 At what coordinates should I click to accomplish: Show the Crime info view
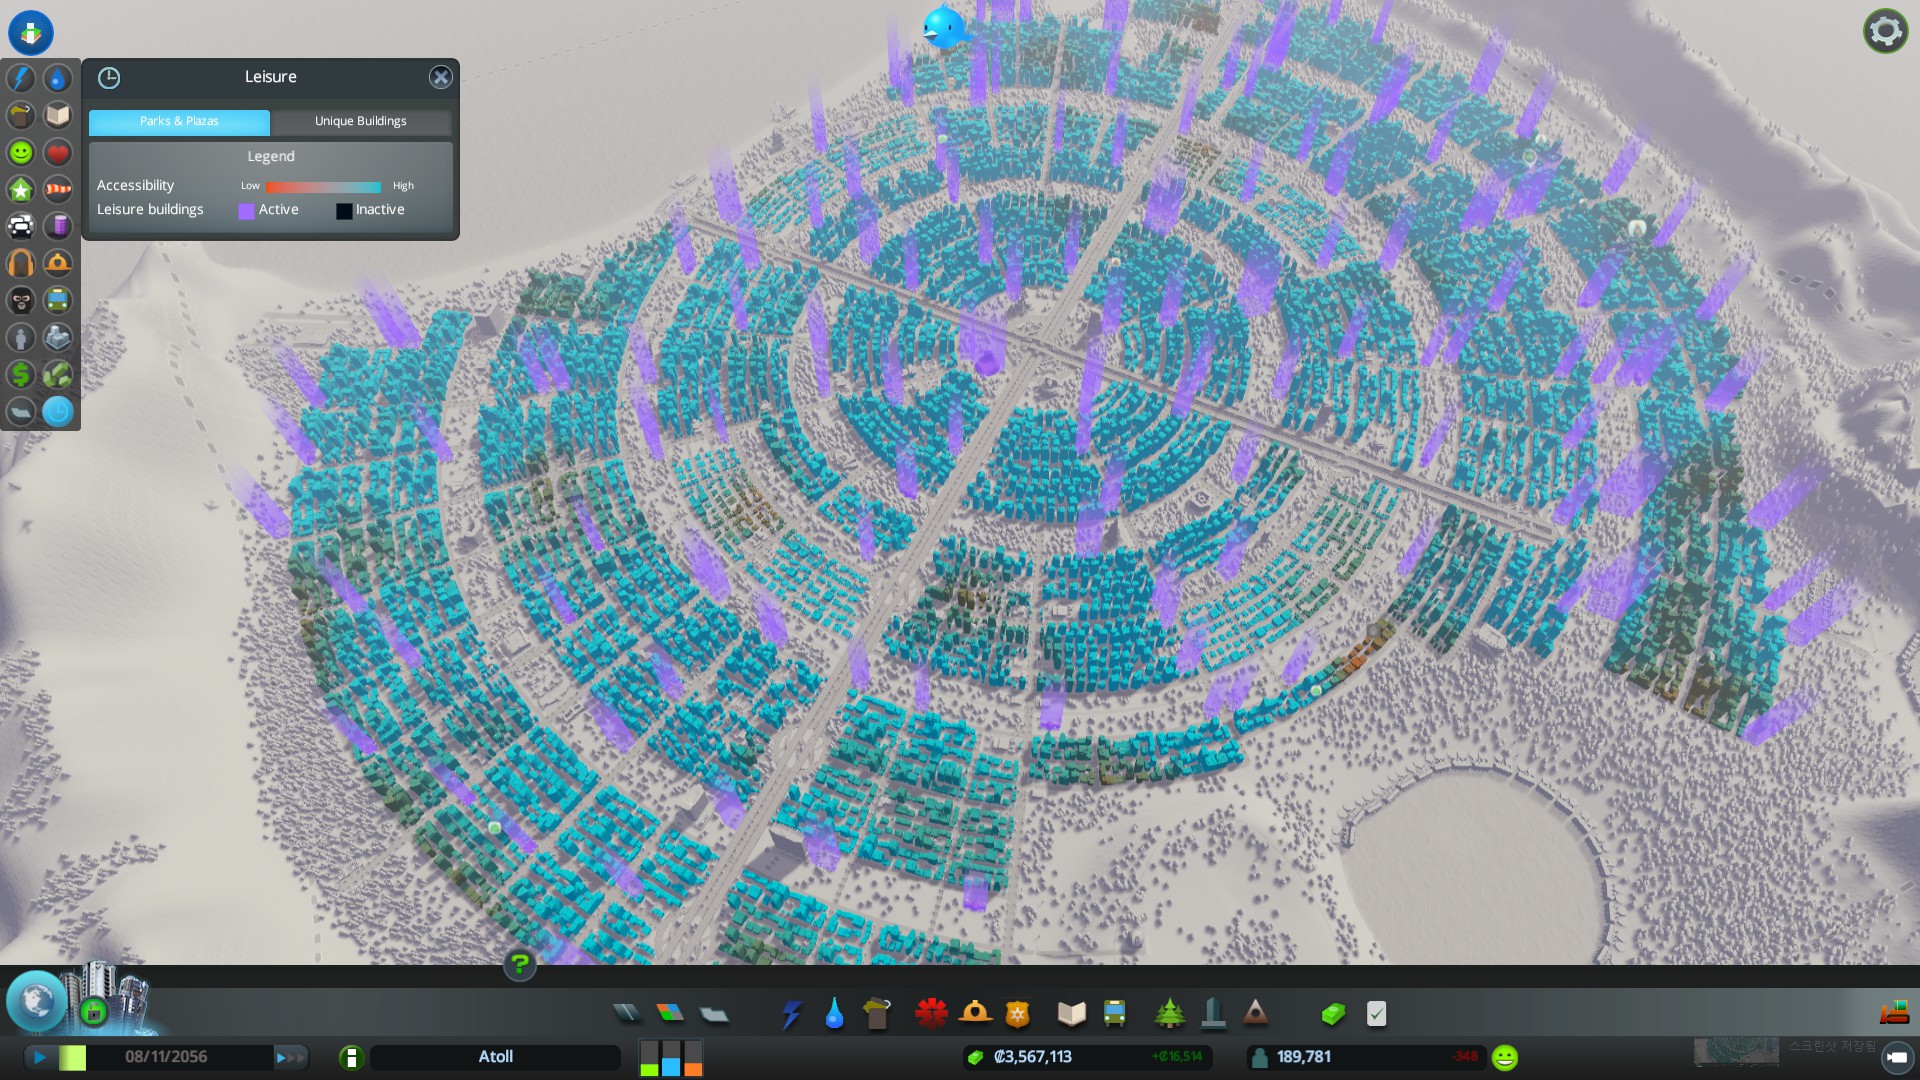[21, 300]
